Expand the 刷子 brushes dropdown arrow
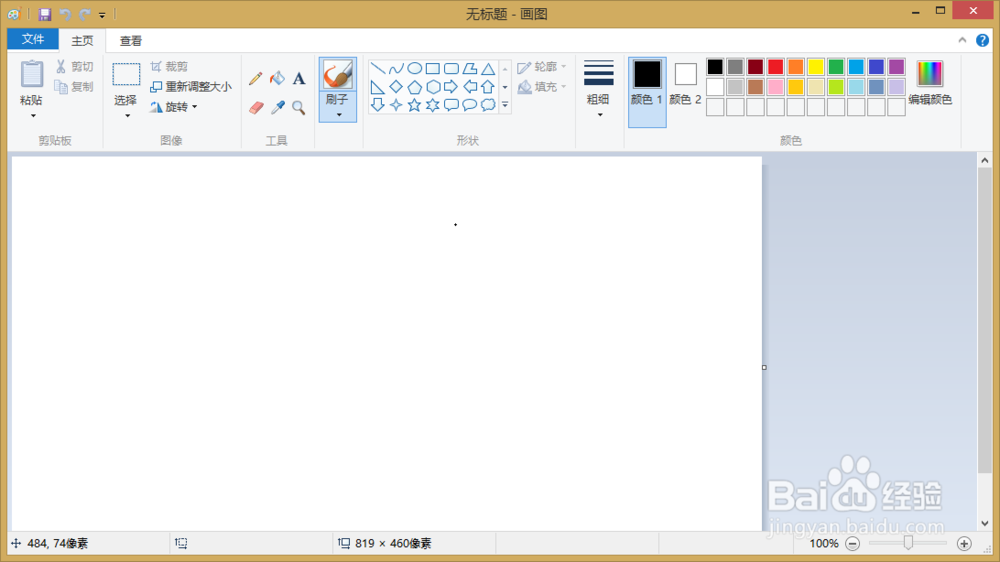The width and height of the screenshot is (1000, 562). pos(338,115)
